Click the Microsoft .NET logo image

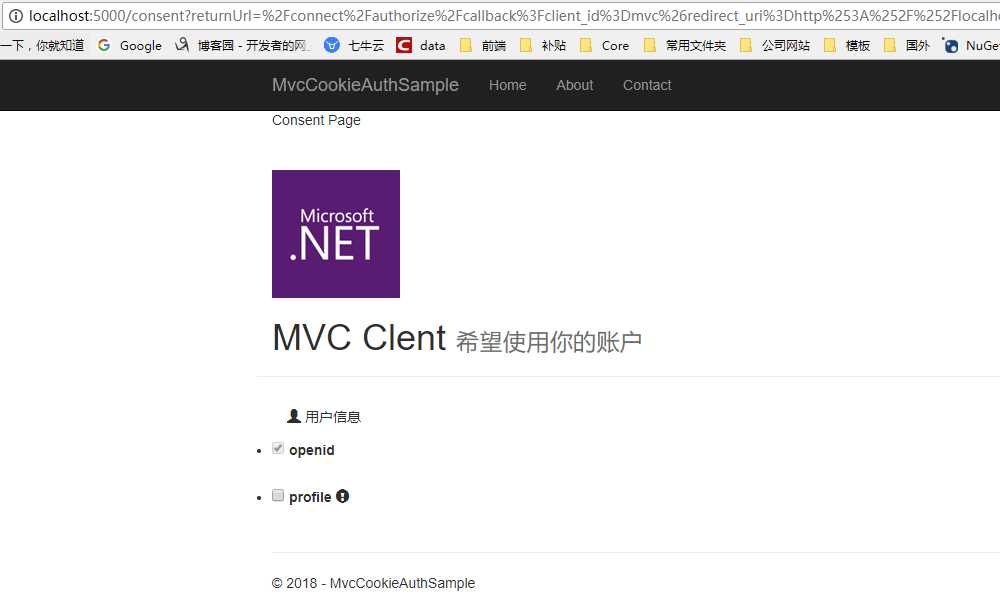pos(336,234)
